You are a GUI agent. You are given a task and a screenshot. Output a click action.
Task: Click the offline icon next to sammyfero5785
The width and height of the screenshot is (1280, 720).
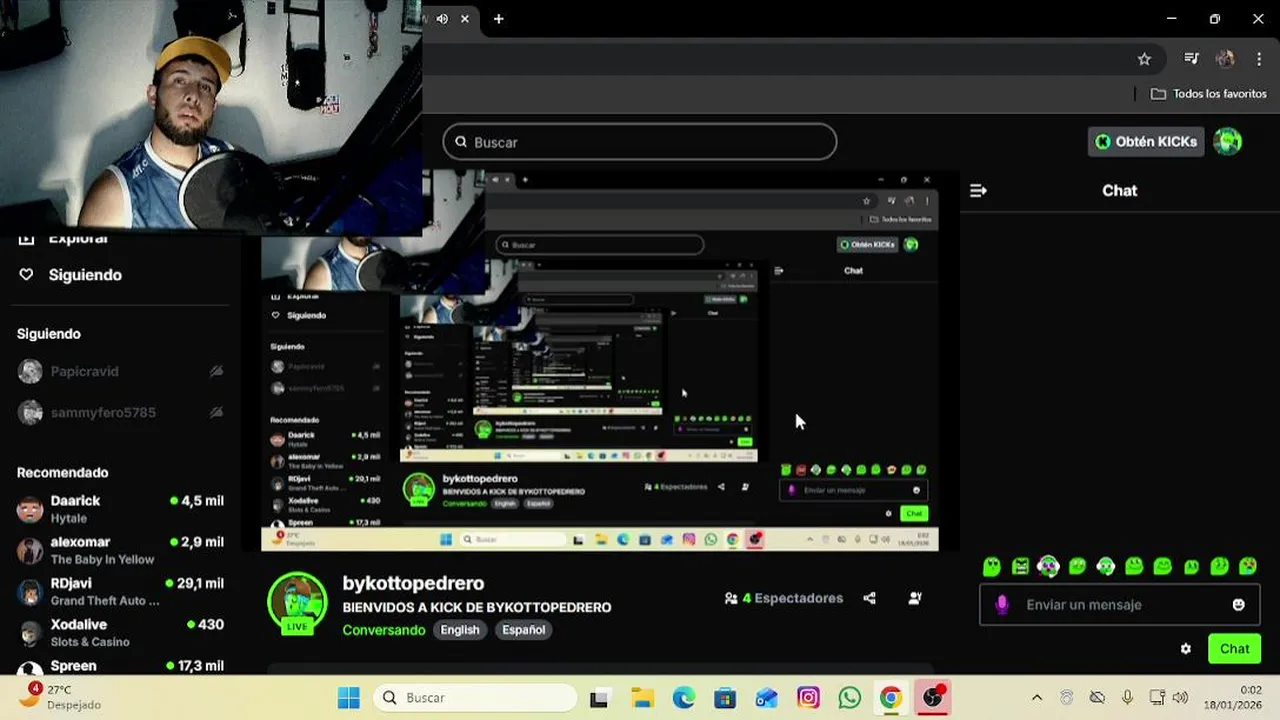tap(216, 412)
